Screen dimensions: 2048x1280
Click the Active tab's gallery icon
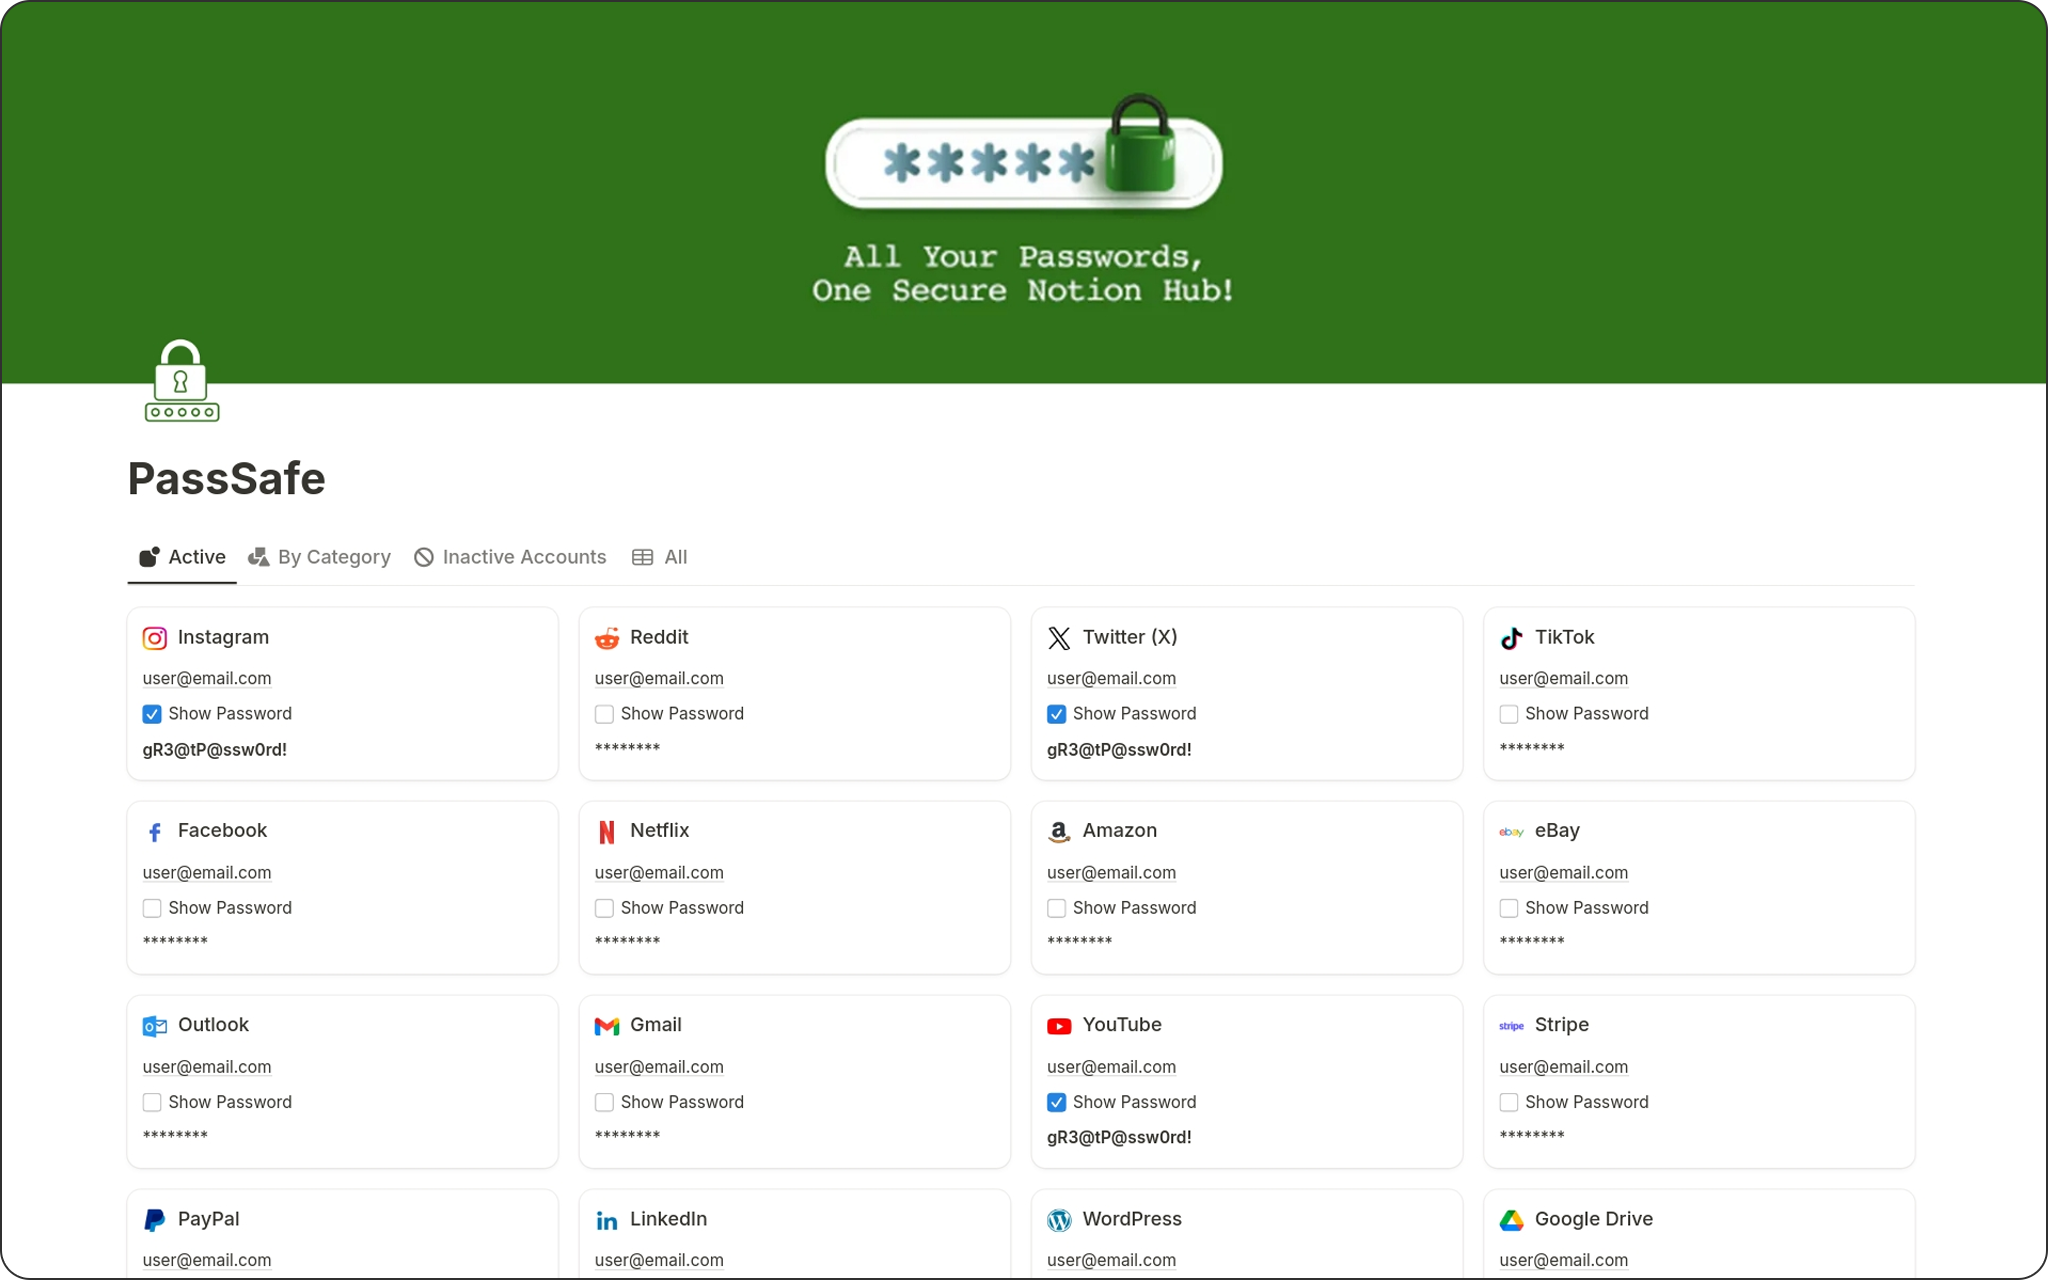[149, 557]
